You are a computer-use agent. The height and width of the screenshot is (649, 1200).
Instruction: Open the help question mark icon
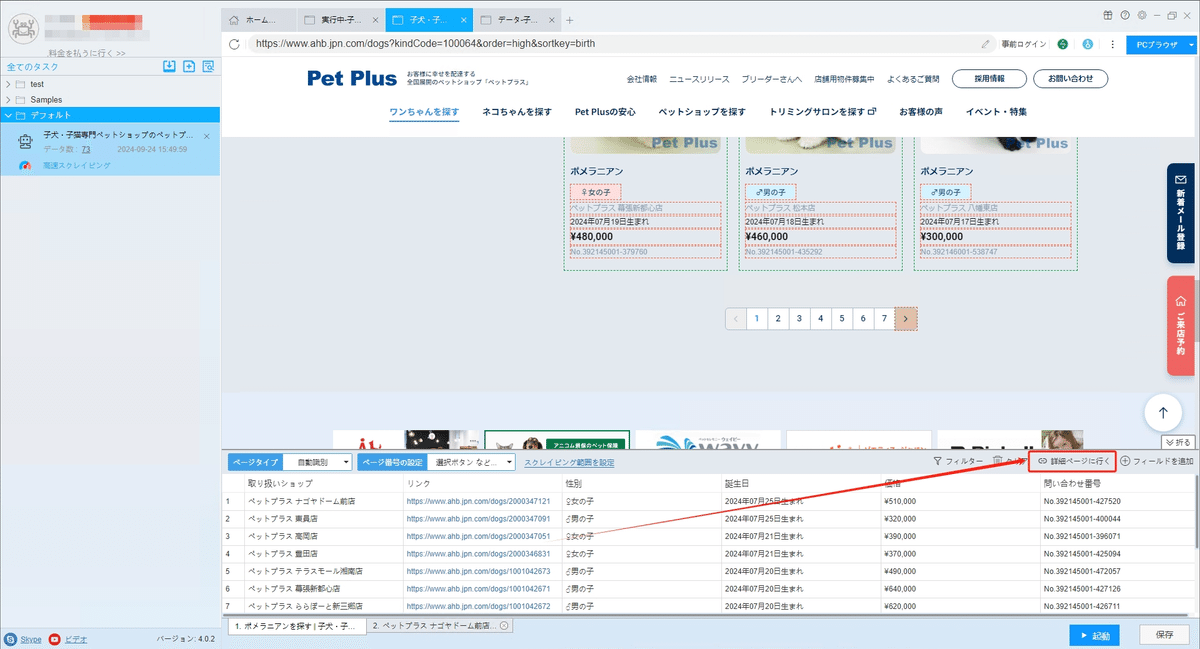1125,15
